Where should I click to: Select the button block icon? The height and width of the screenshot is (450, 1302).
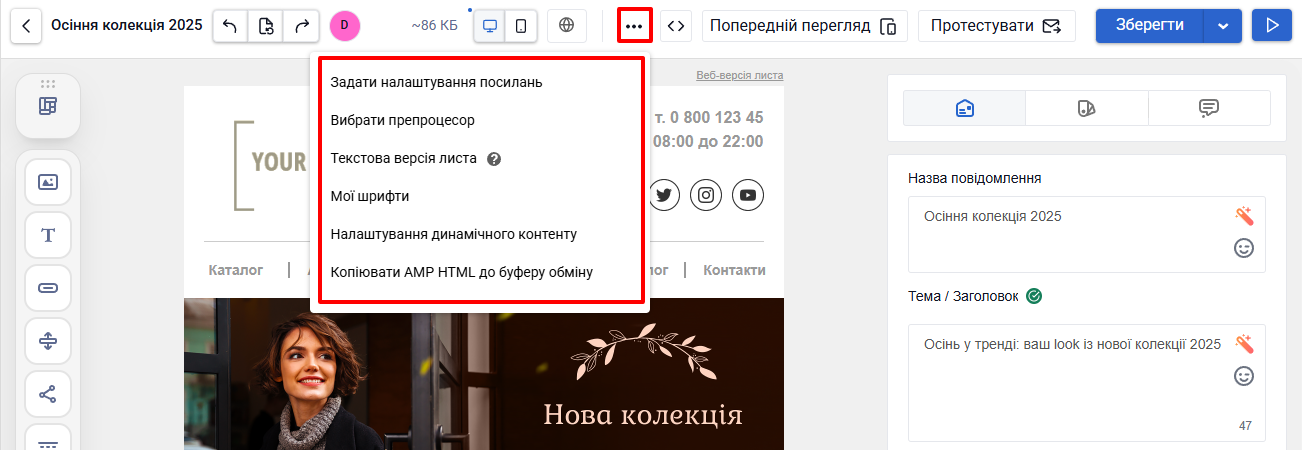click(48, 288)
